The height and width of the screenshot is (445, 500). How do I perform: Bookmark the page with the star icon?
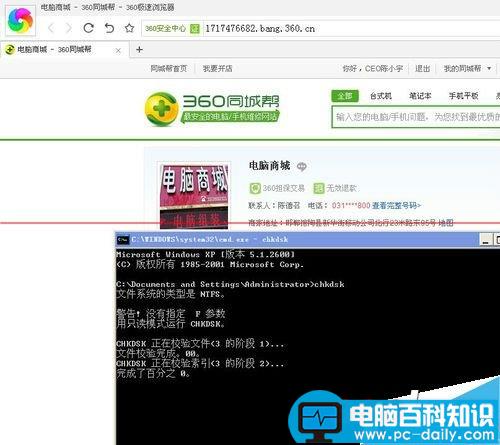coord(129,28)
